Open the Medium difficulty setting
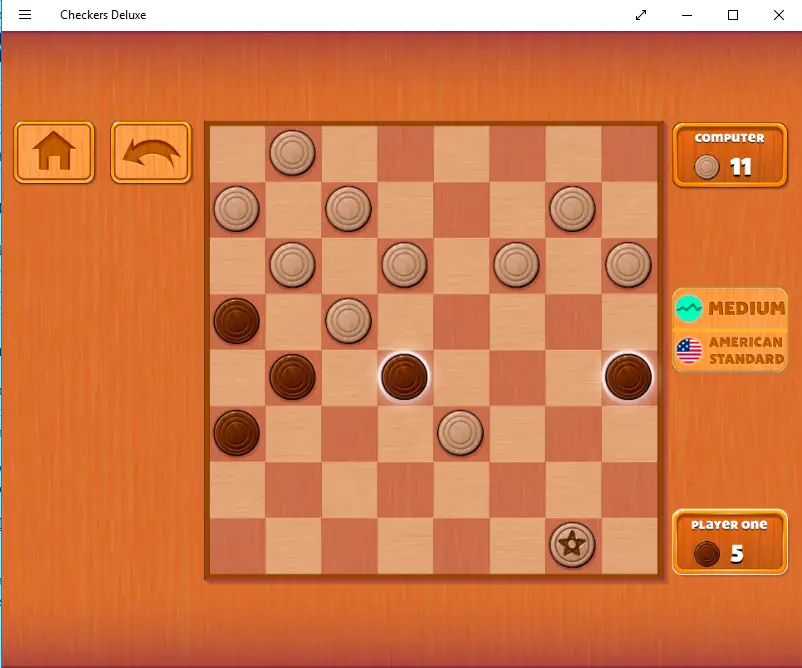Viewport: 802px width, 668px height. [730, 309]
